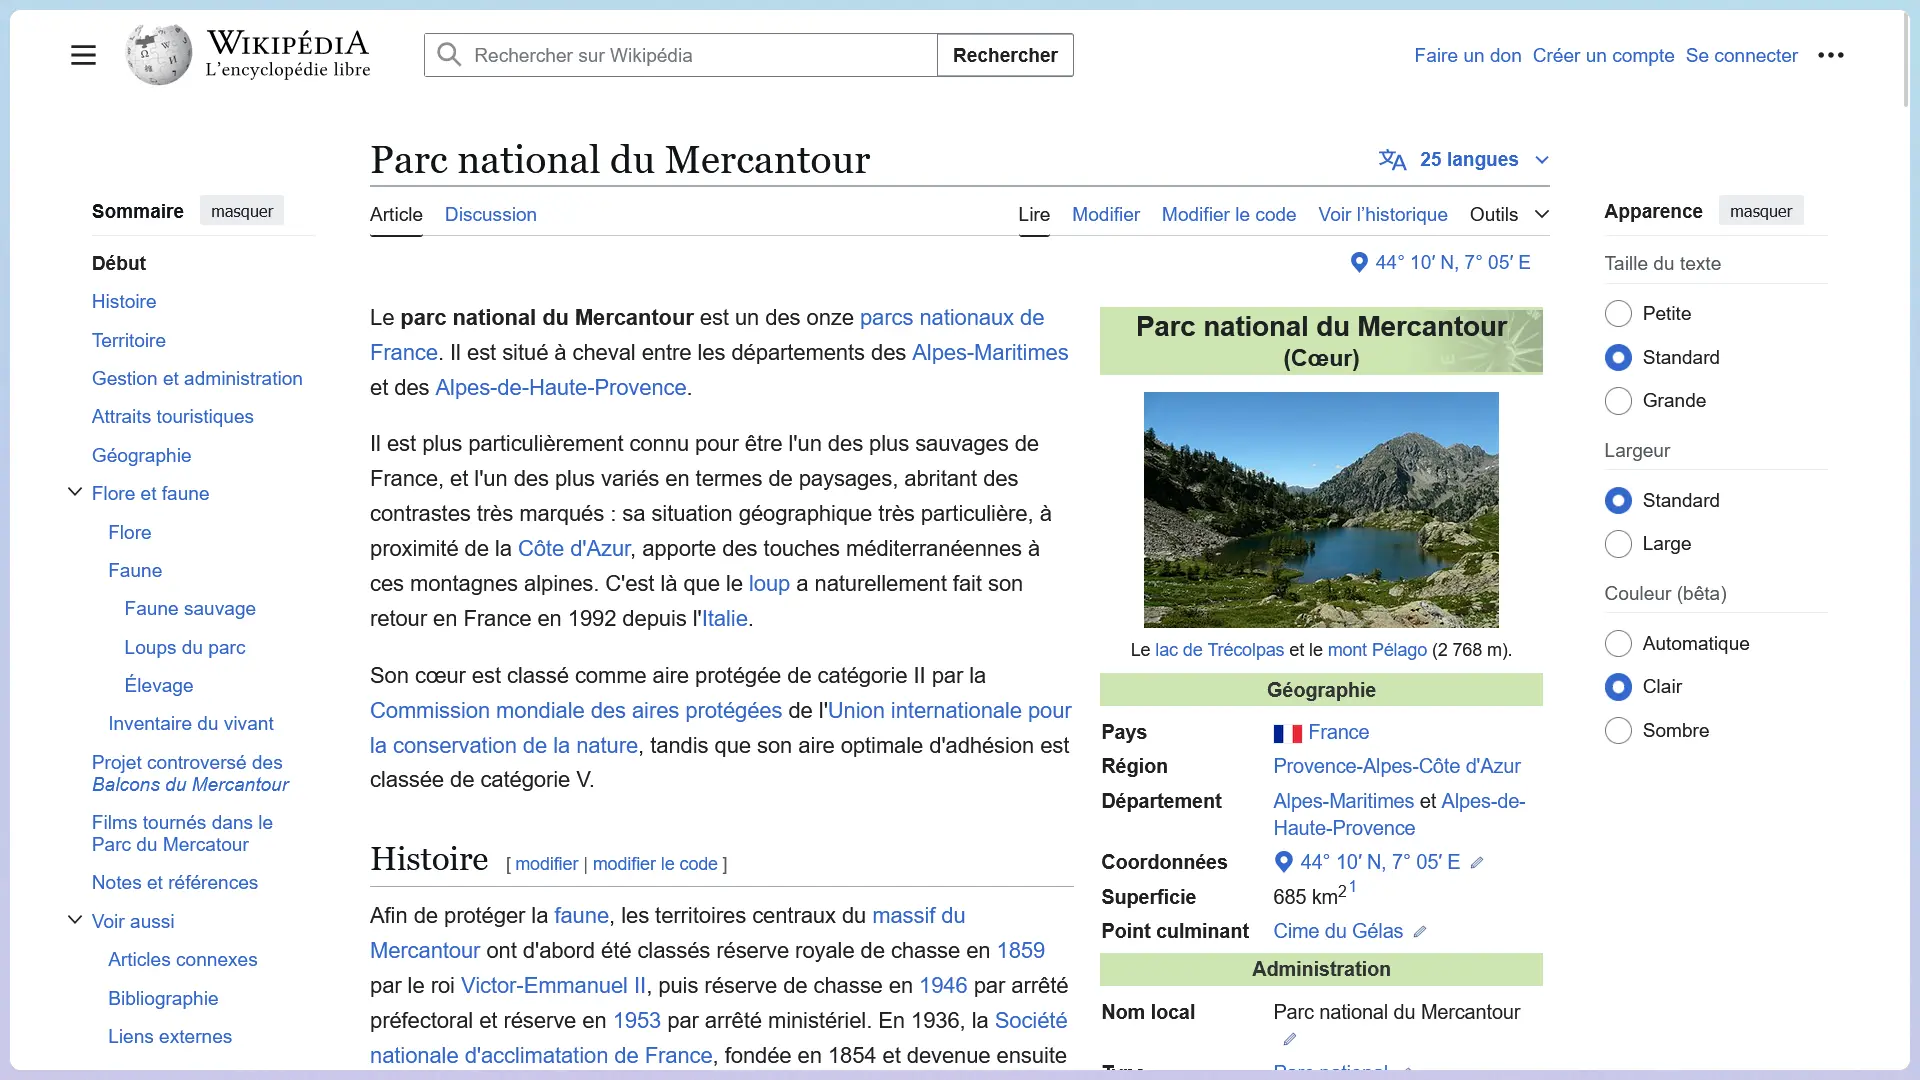The height and width of the screenshot is (1080, 1920).
Task: Collapse the Flore et faune section chevron
Action: (x=75, y=492)
